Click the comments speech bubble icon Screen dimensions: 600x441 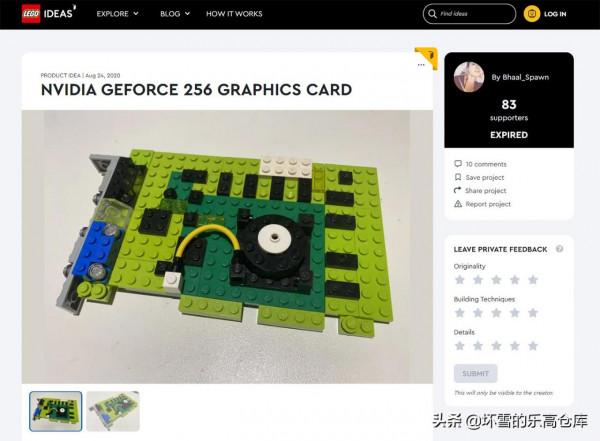pyautogui.click(x=458, y=163)
